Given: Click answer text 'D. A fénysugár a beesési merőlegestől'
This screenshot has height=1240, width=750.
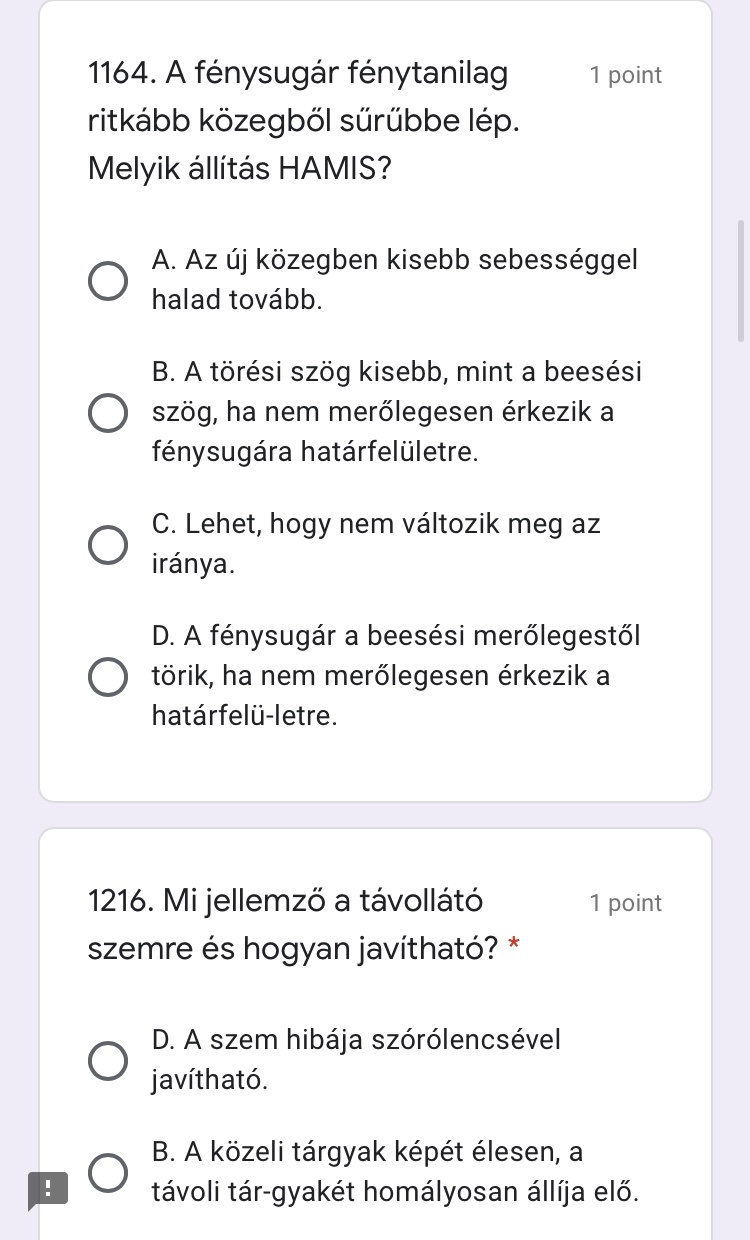Looking at the screenshot, I should click(396, 636).
